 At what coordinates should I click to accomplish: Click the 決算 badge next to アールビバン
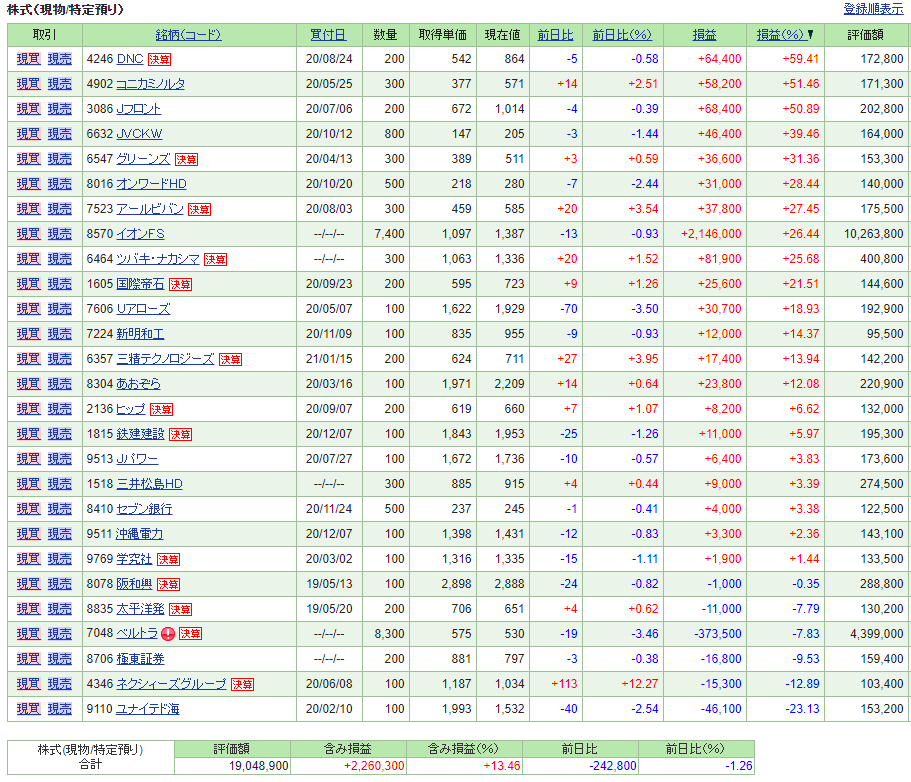(199, 209)
